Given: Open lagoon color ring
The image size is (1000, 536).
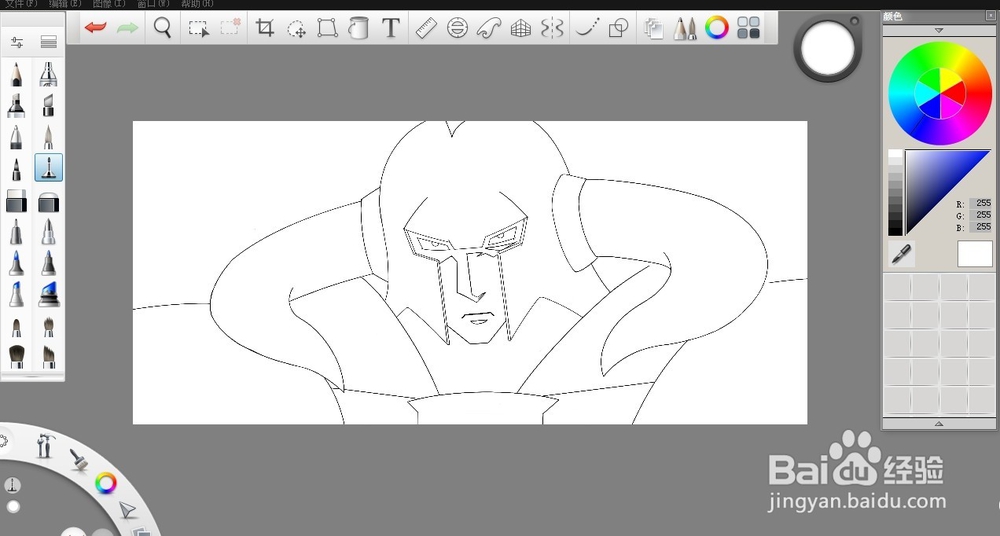Looking at the screenshot, I should click(x=106, y=483).
